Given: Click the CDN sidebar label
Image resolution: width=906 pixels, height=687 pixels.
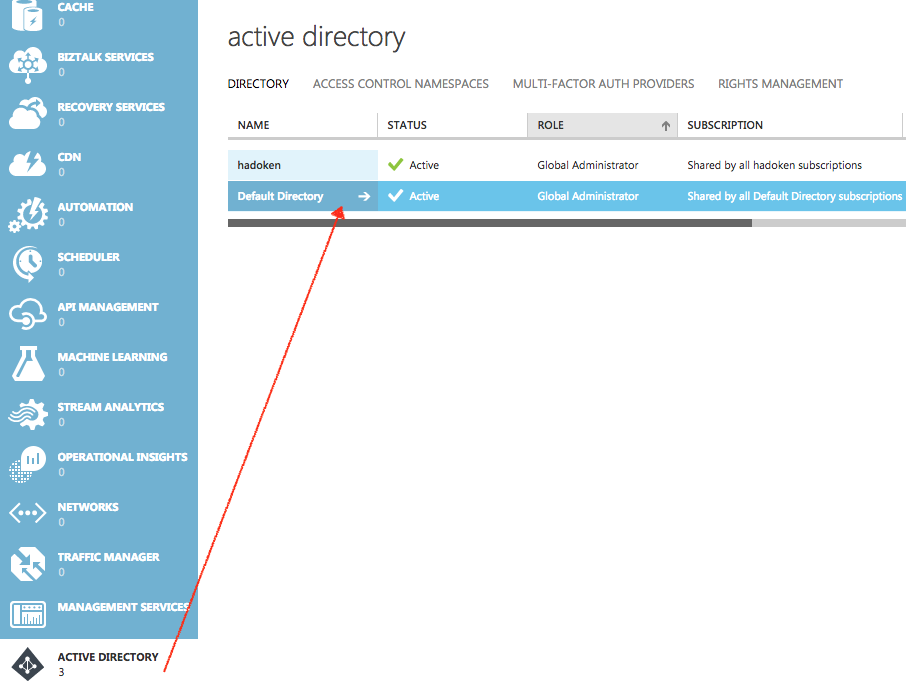Looking at the screenshot, I should pyautogui.click(x=69, y=157).
